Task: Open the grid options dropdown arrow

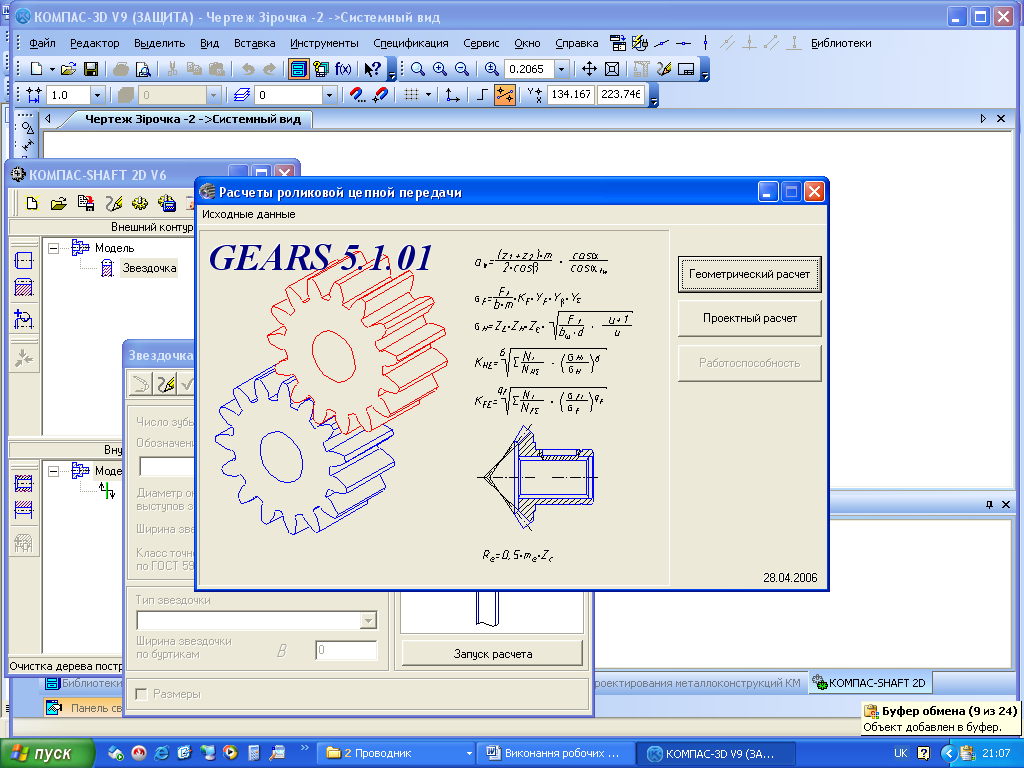Action: pyautogui.click(x=428, y=95)
